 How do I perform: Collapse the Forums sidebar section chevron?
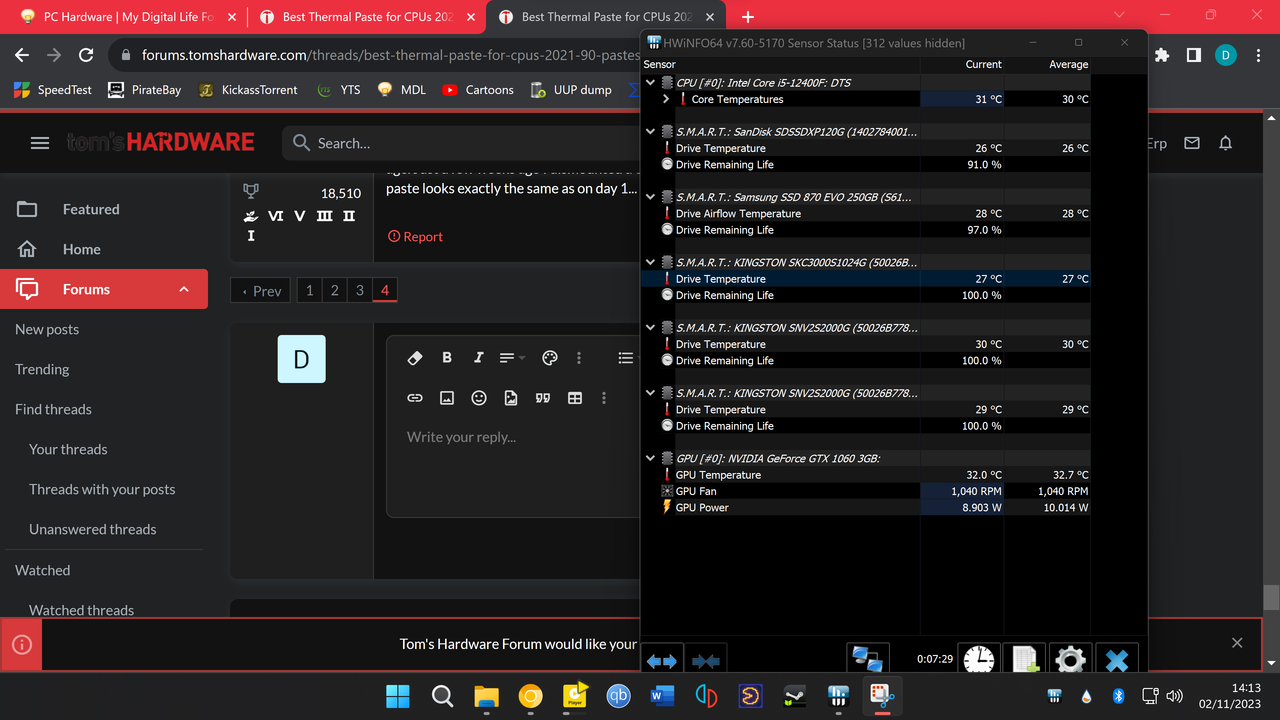[x=184, y=289]
